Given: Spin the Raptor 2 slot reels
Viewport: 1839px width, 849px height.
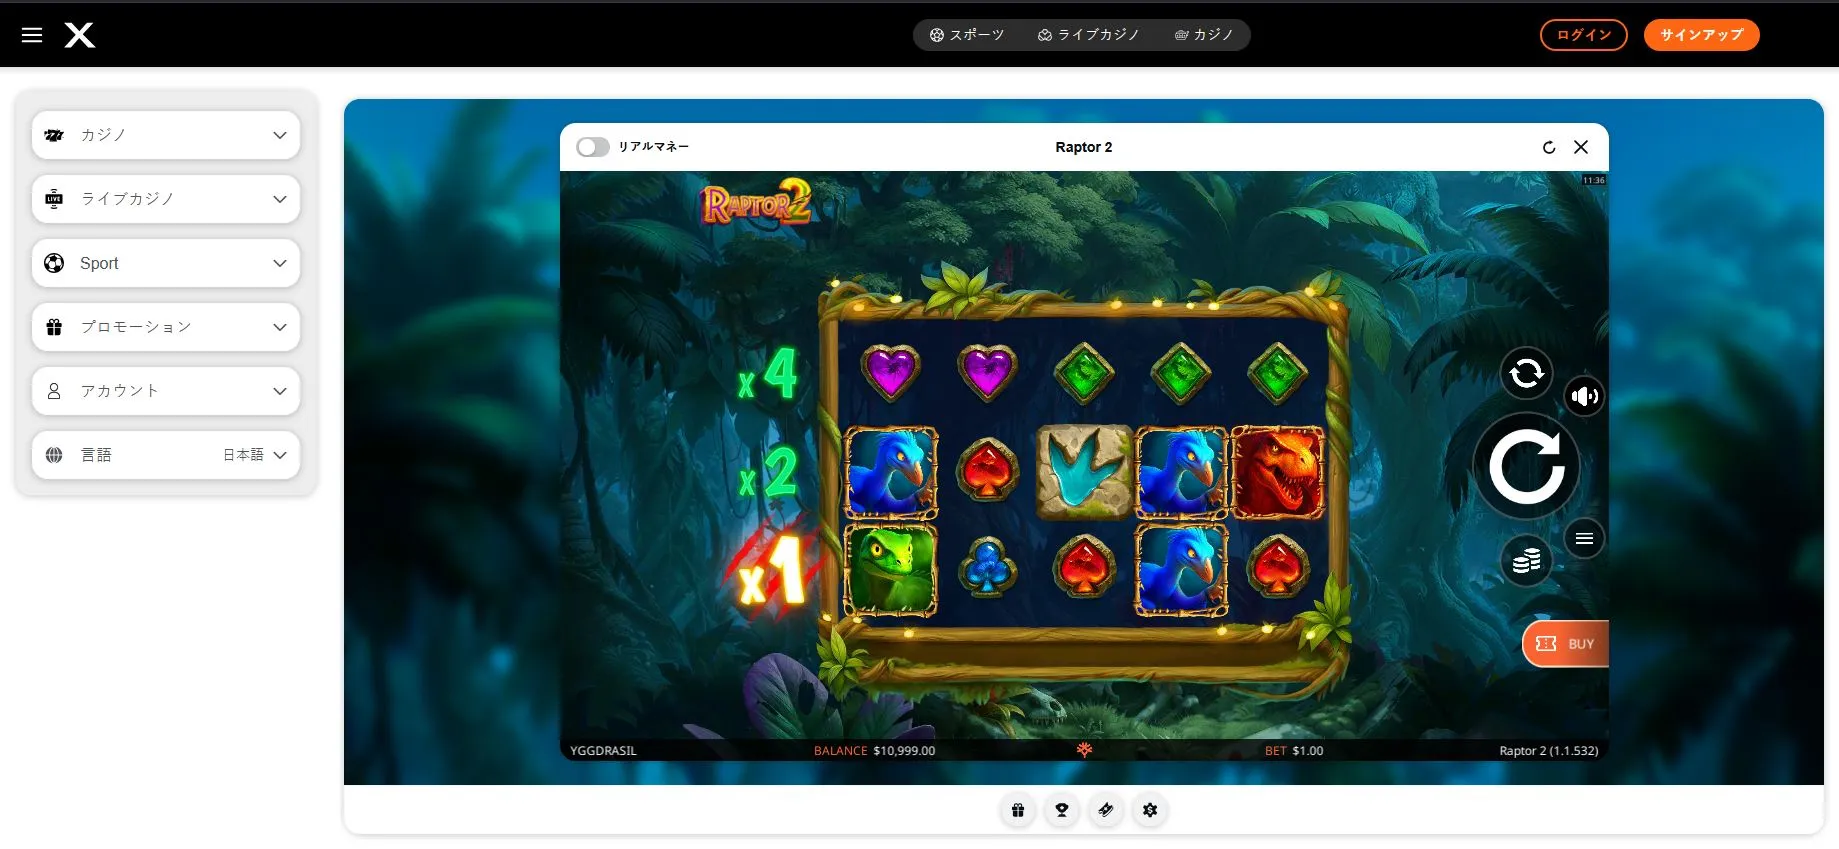Looking at the screenshot, I should (x=1526, y=466).
